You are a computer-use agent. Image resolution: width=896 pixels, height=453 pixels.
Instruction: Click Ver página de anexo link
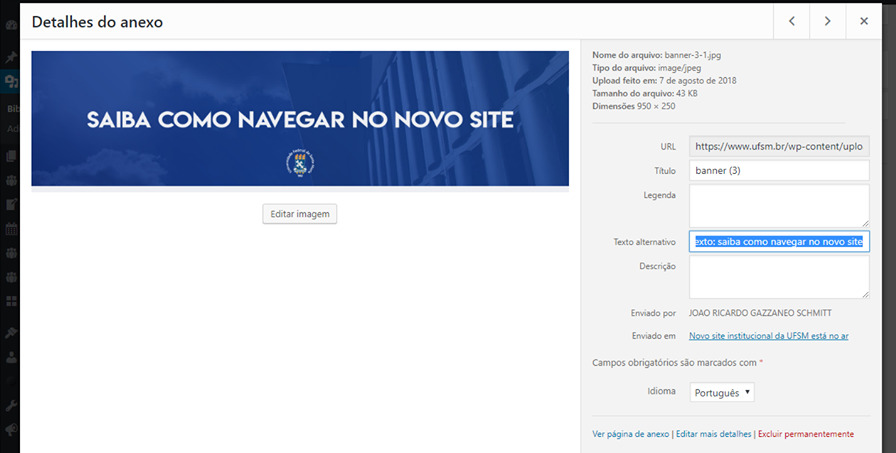pos(630,434)
